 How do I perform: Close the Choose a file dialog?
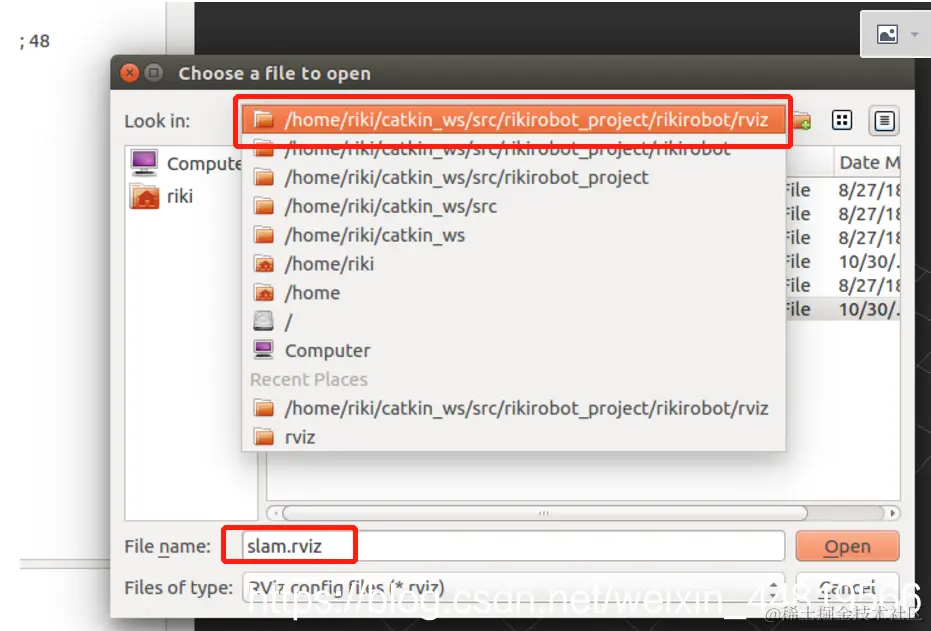[129, 73]
